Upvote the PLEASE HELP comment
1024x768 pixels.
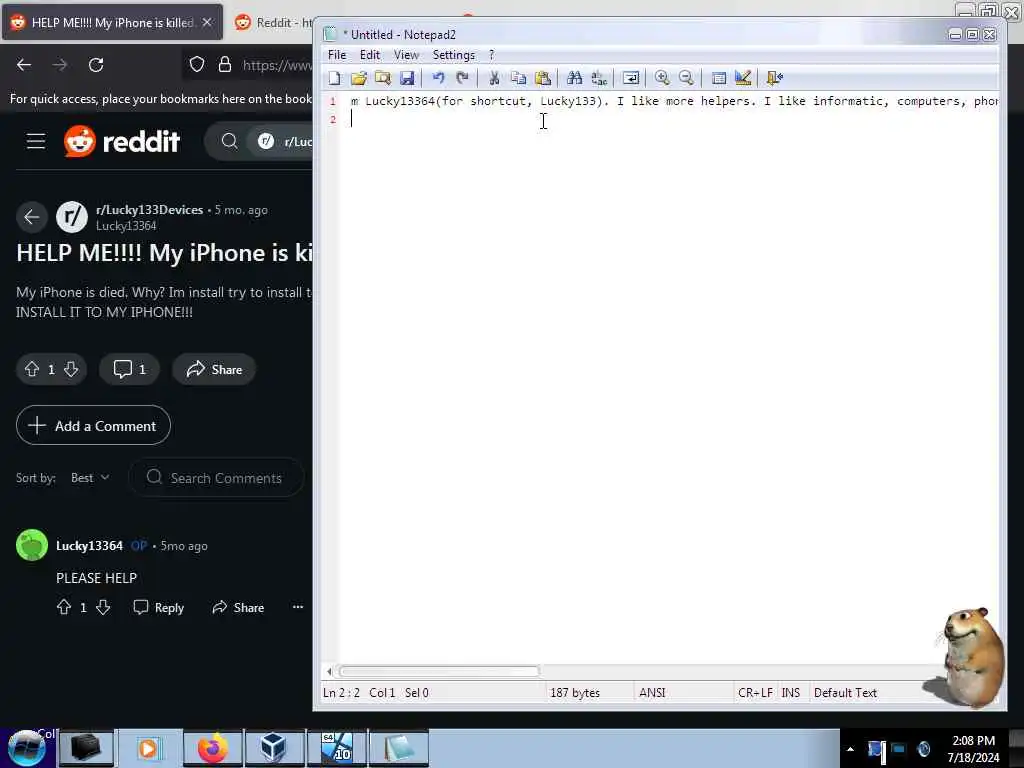[x=64, y=607]
